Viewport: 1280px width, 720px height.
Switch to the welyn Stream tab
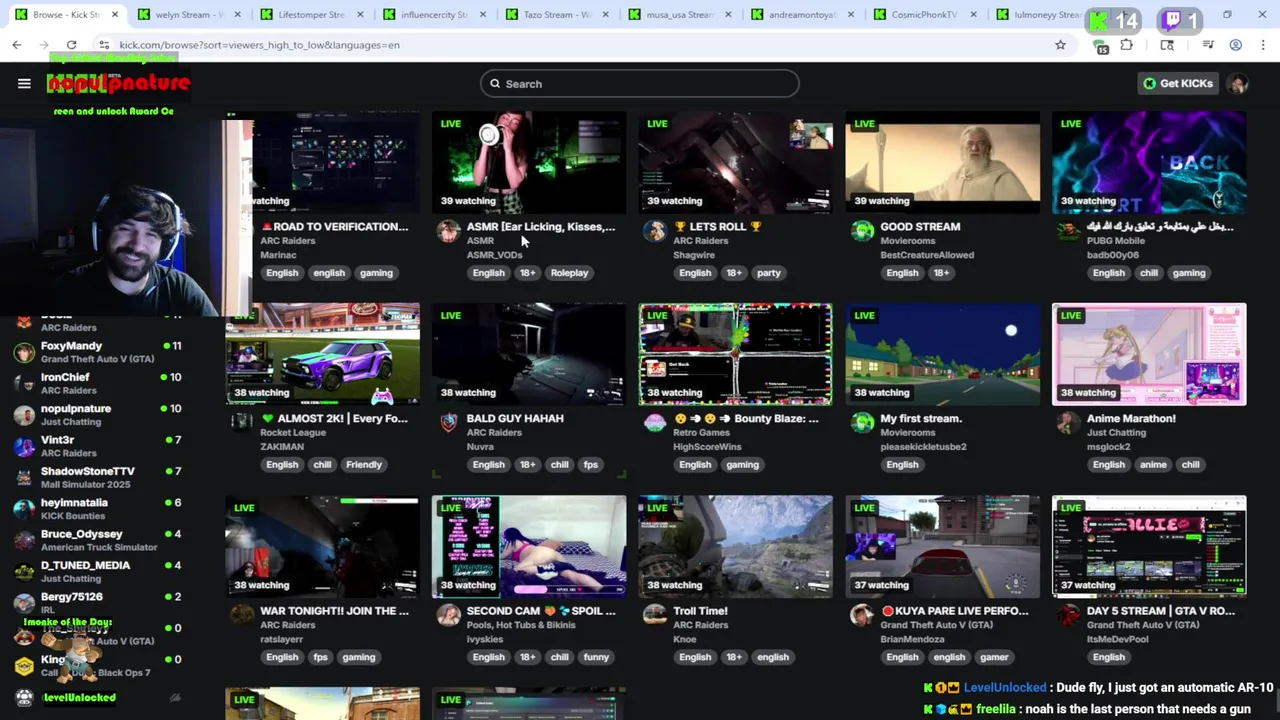[x=190, y=15]
